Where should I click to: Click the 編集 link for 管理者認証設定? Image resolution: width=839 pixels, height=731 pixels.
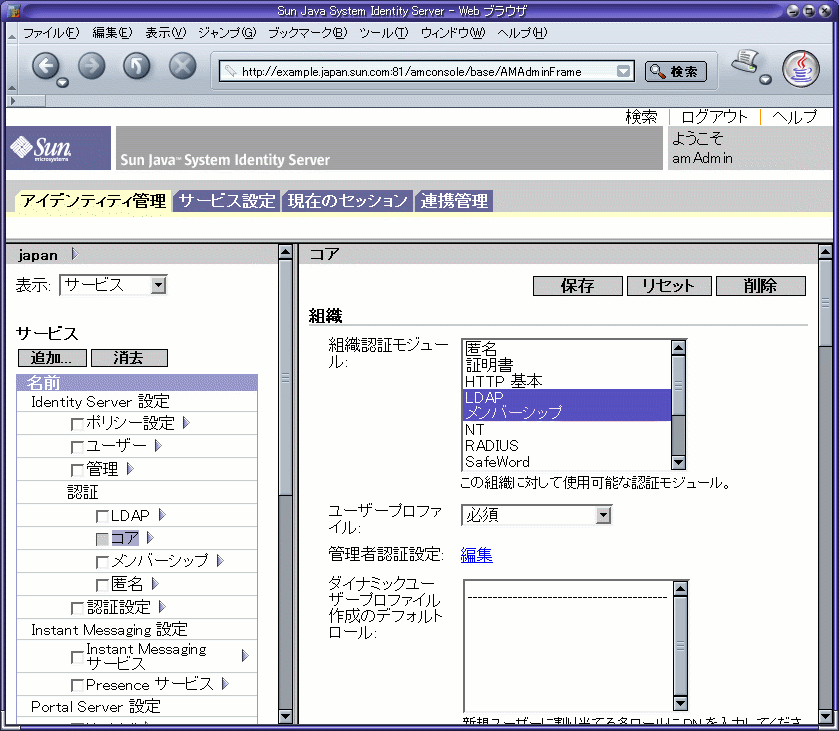coord(477,555)
